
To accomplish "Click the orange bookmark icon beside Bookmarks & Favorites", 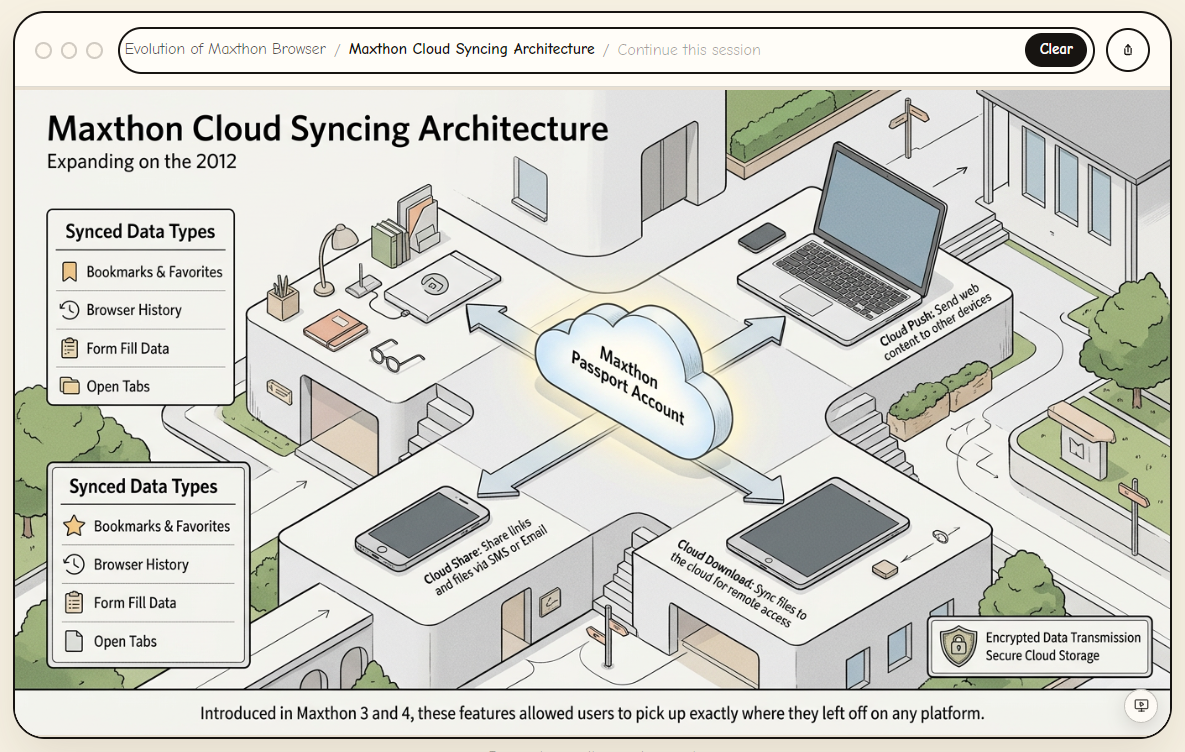I will pos(69,272).
